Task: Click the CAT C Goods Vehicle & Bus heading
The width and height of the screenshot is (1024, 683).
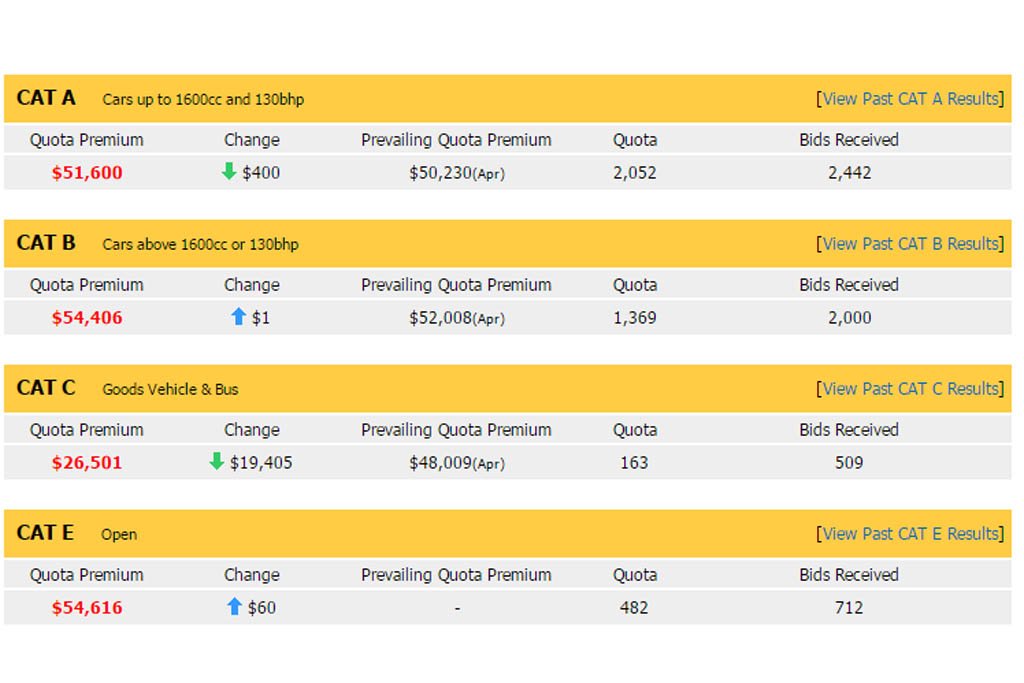Action: click(x=170, y=389)
